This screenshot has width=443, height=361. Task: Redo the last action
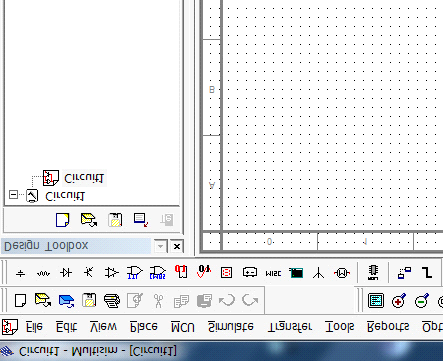(x=250, y=301)
